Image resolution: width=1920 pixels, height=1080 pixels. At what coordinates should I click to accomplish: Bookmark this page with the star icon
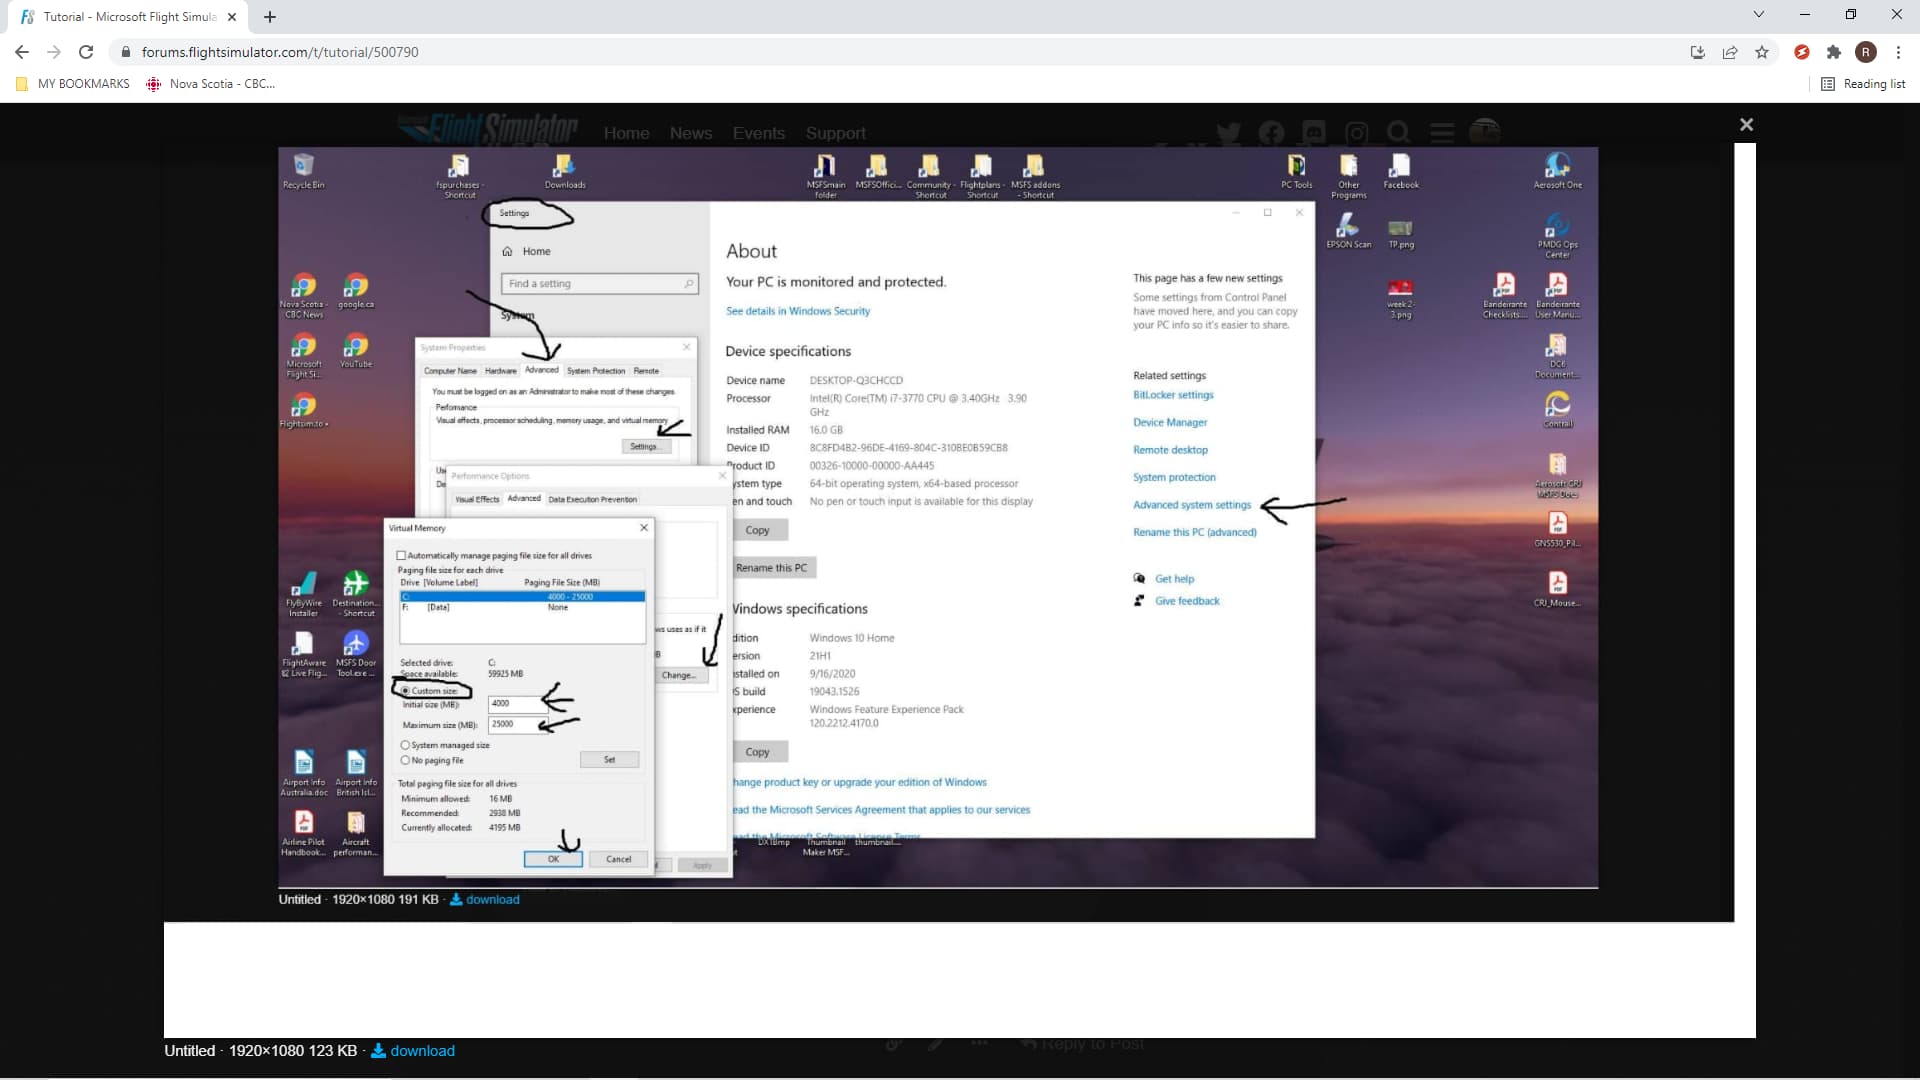(x=1761, y=52)
